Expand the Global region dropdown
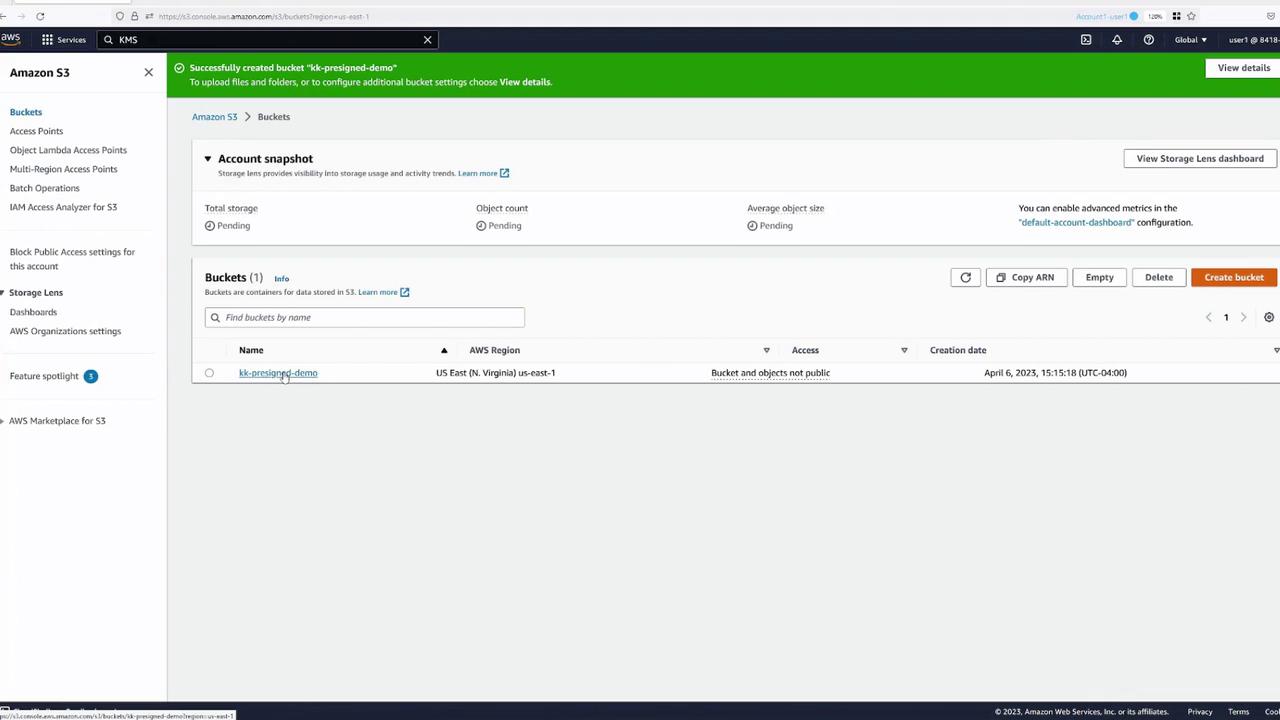The width and height of the screenshot is (1280, 720). pyautogui.click(x=1190, y=40)
